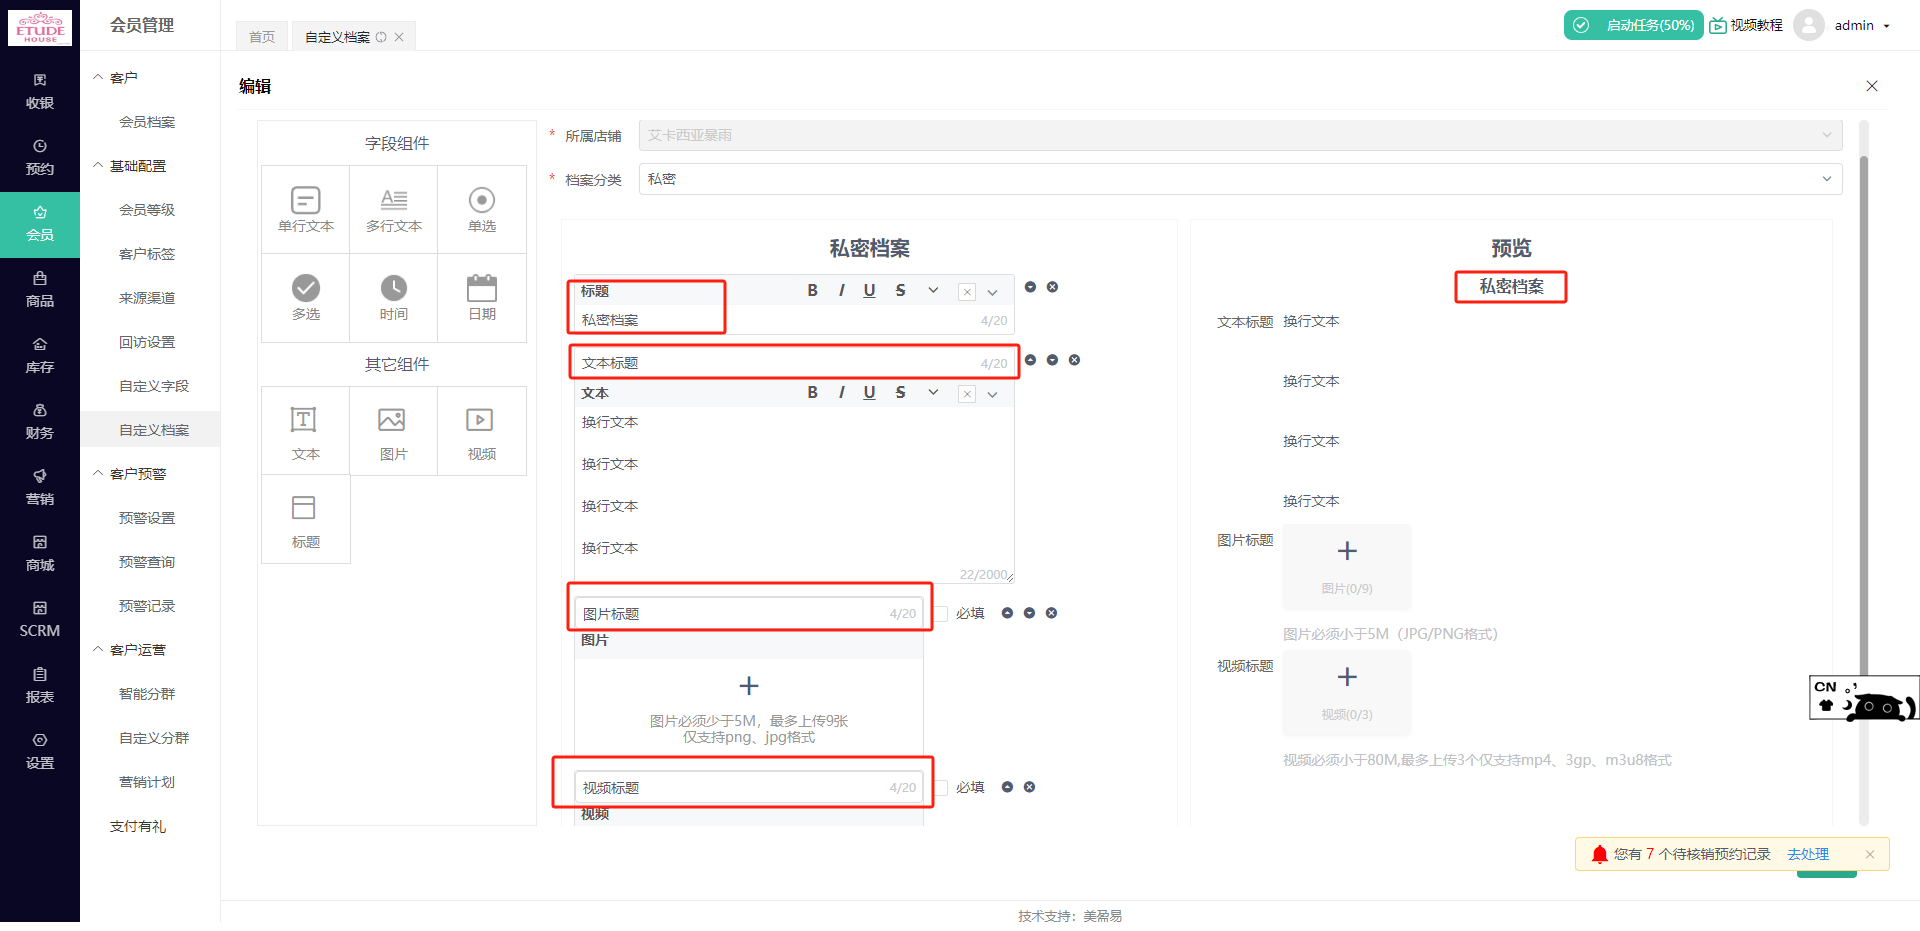Open the 所属店铺 dropdown
The image size is (1920, 931).
click(x=1827, y=135)
